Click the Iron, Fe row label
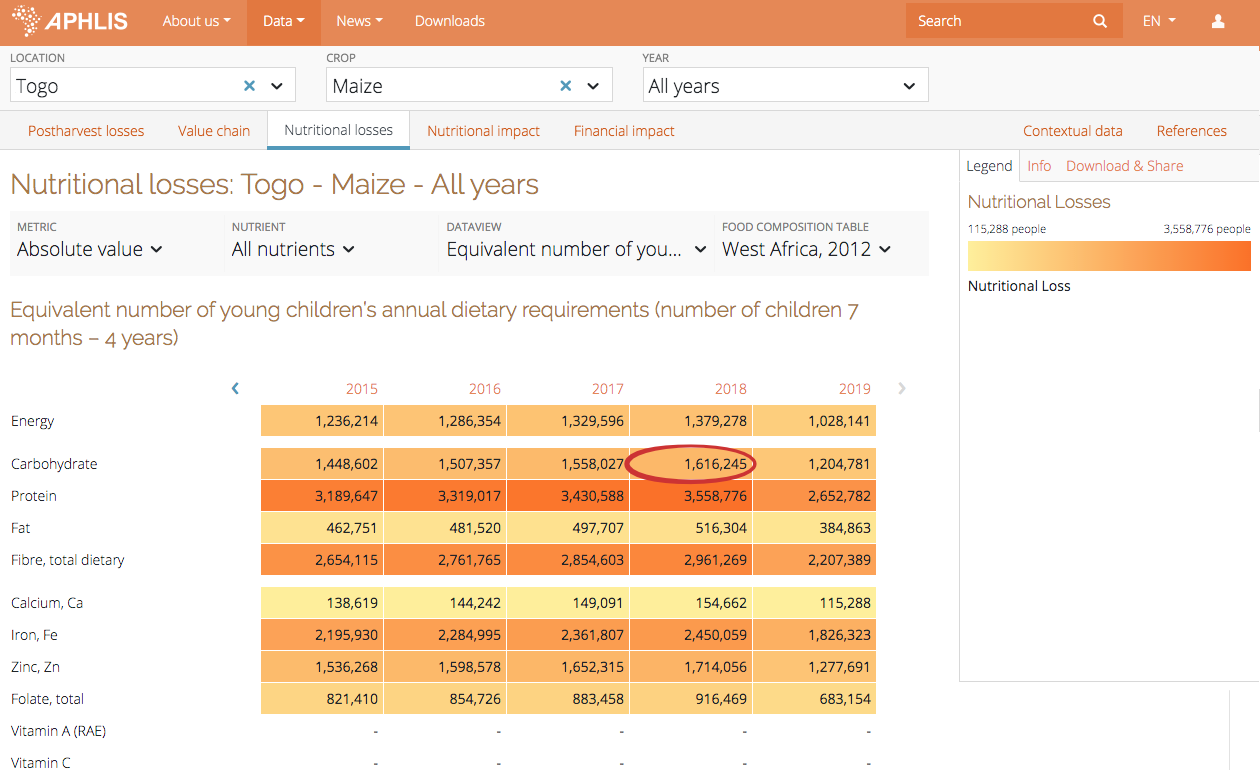Screen dimensions: 1260x770 [34, 635]
